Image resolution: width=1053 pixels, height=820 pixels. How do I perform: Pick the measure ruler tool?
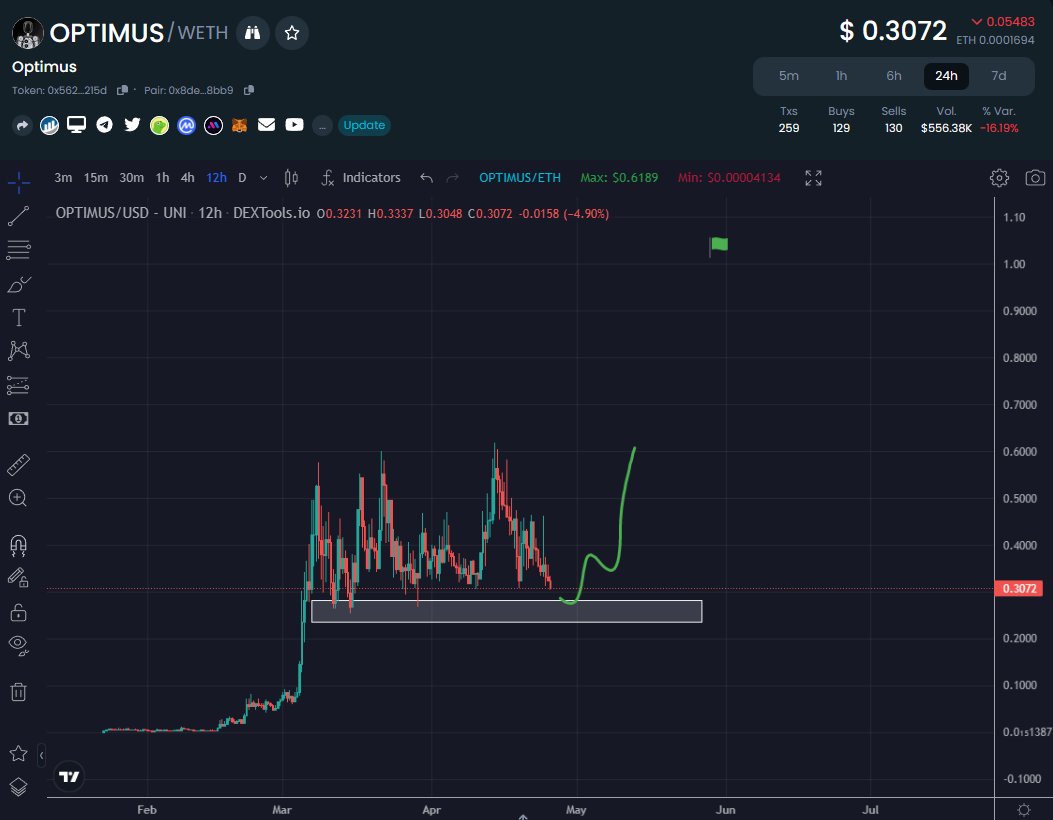pyautogui.click(x=18, y=464)
